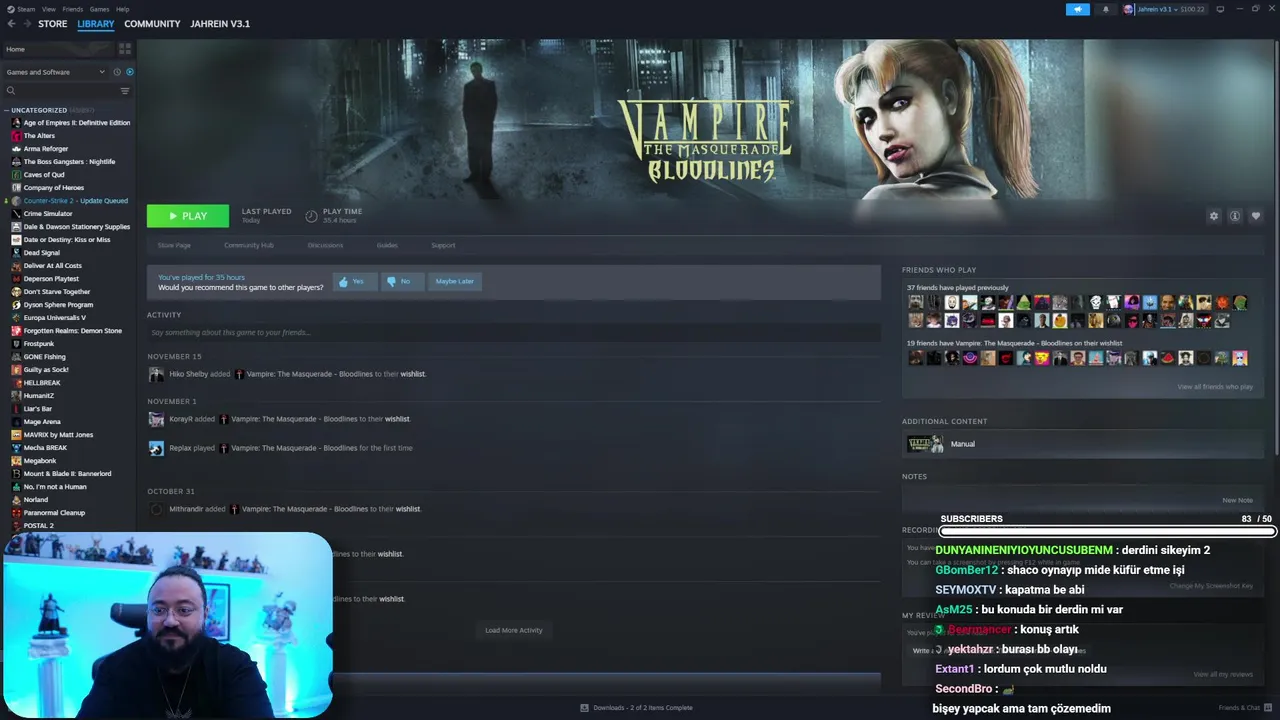This screenshot has height=720, width=1280.
Task: Open the Games menu
Action: tap(100, 9)
